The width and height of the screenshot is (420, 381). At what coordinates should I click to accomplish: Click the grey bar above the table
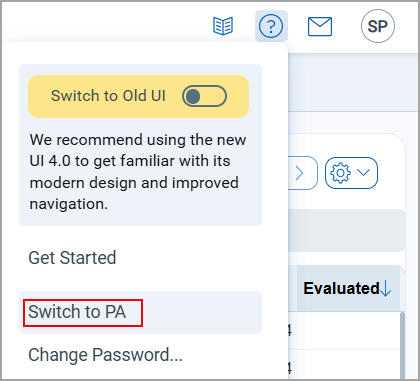[346, 230]
